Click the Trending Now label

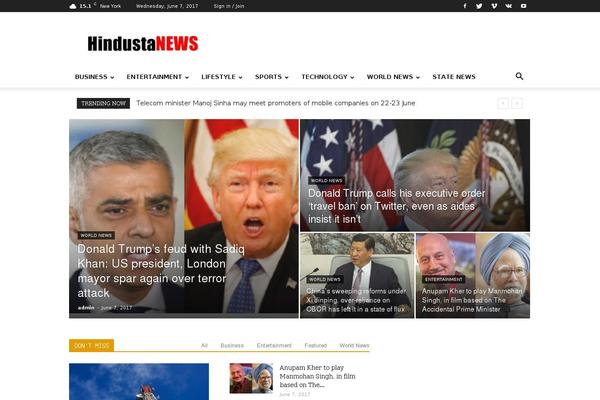[103, 103]
